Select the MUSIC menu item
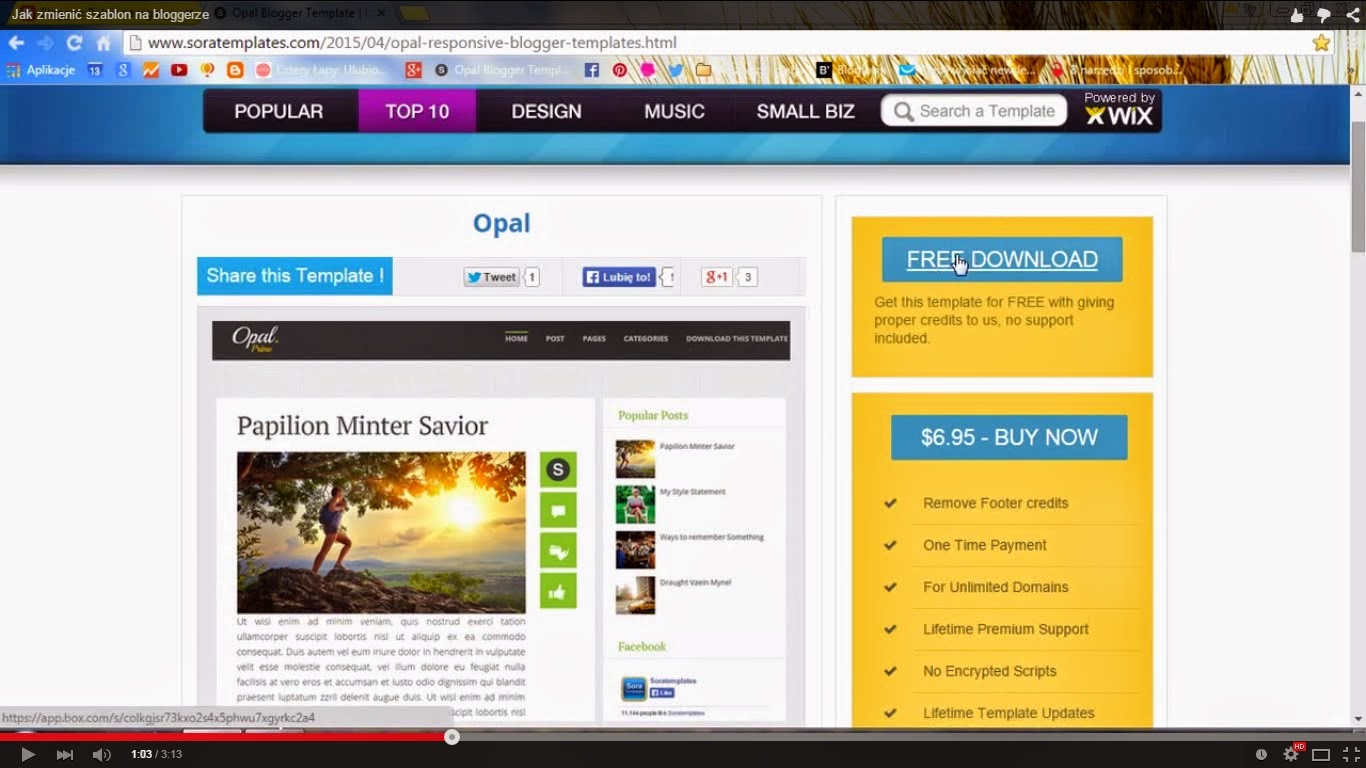The width and height of the screenshot is (1366, 768). (x=674, y=111)
